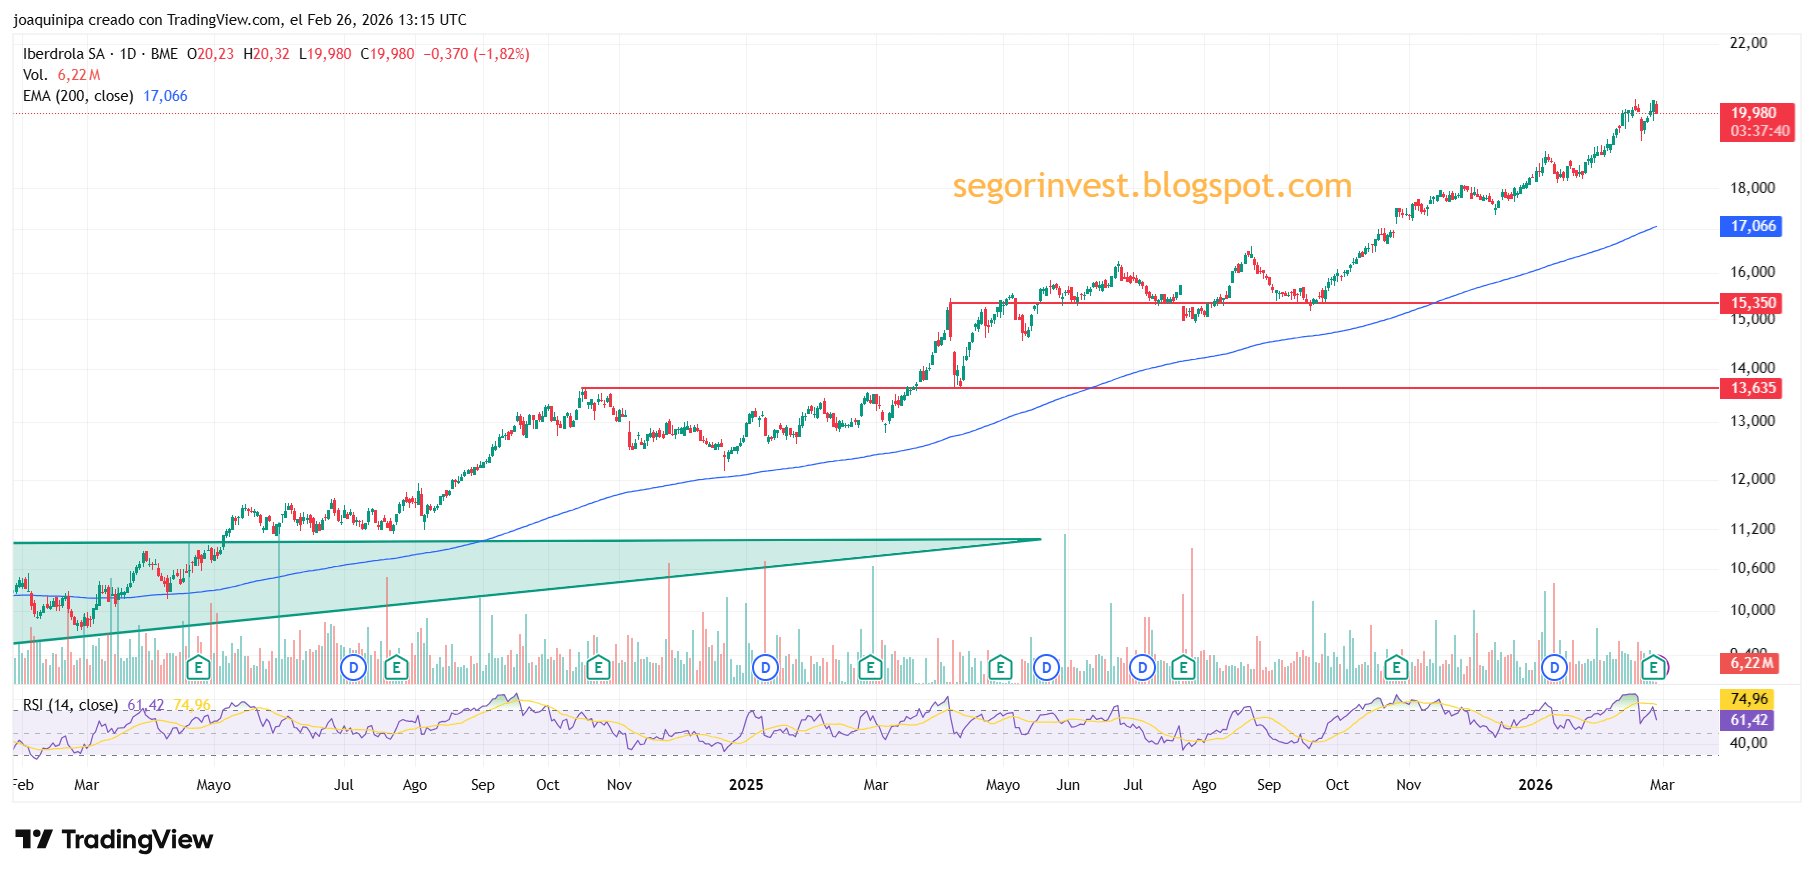
Task: Select the dividend D marker for July 2025
Action: point(1142,667)
